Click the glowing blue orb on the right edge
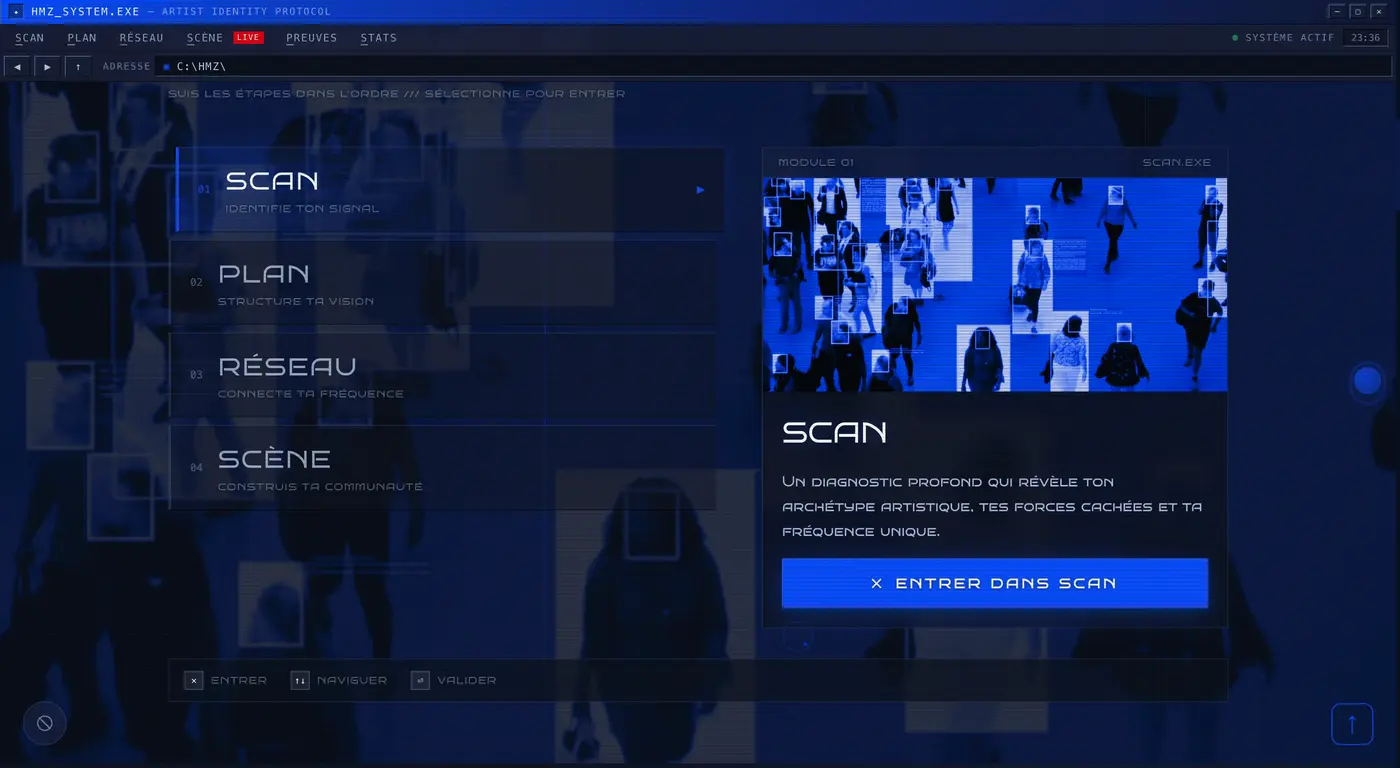Screen dimensions: 1400x768 tap(1367, 381)
